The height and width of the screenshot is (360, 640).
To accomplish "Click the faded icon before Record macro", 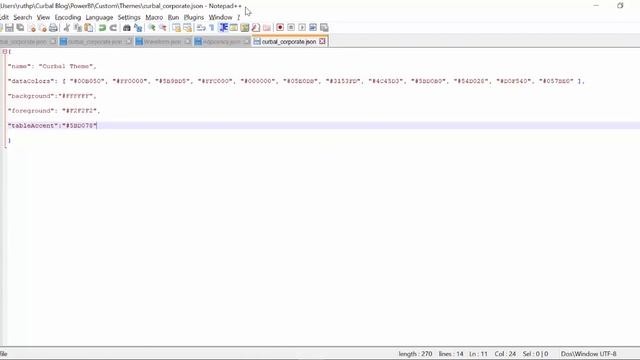I will click(267, 28).
